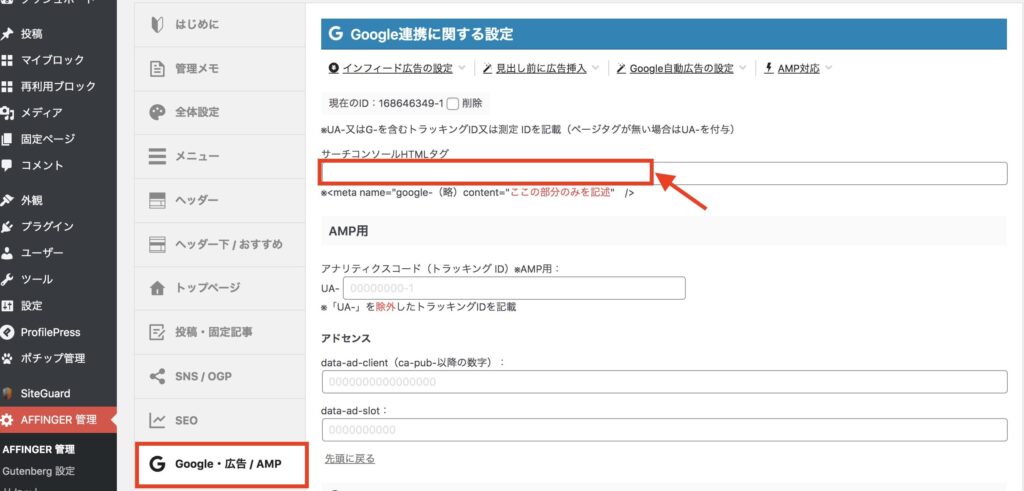Viewport: 1024px width, 491px height.
Task: Click the grid icon beside 再利用ブロック
Action: coord(7,86)
